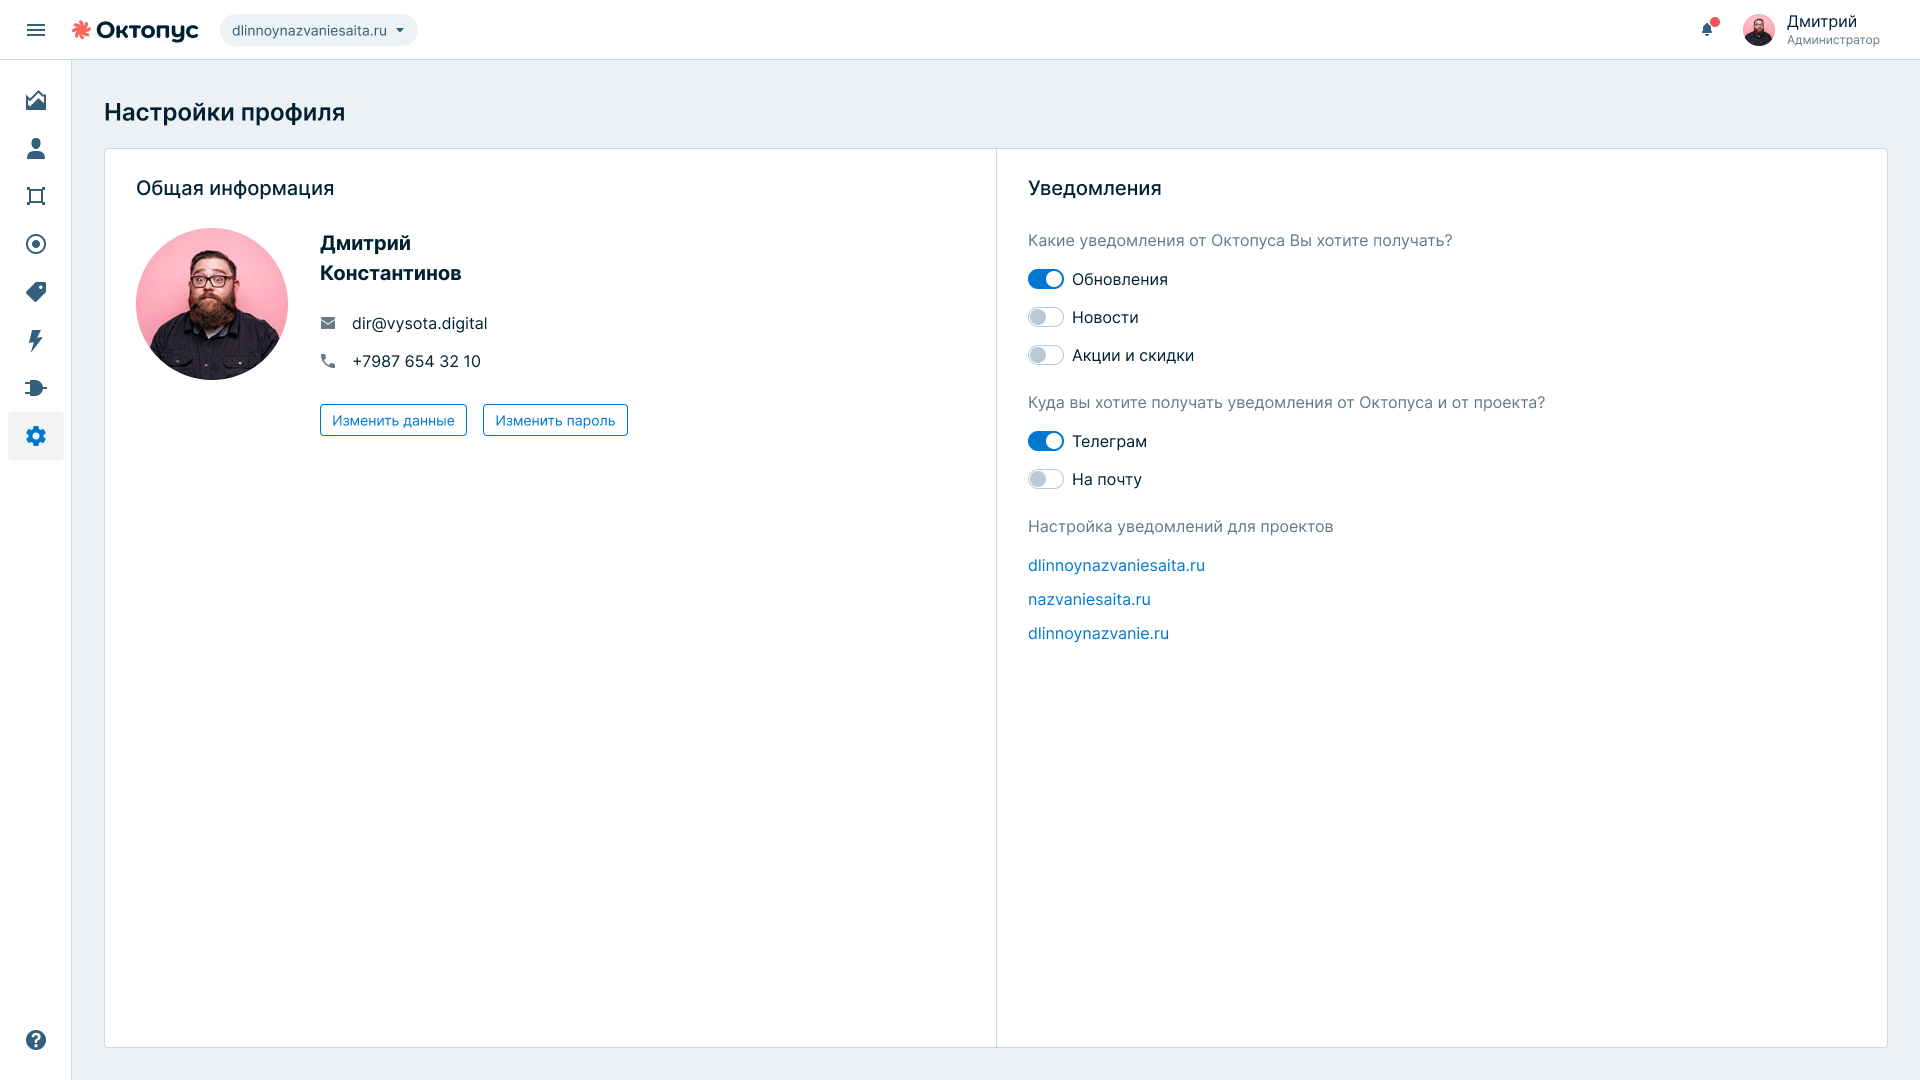The height and width of the screenshot is (1080, 1920).
Task: Open the analytics chart sidebar icon
Action: 36,100
